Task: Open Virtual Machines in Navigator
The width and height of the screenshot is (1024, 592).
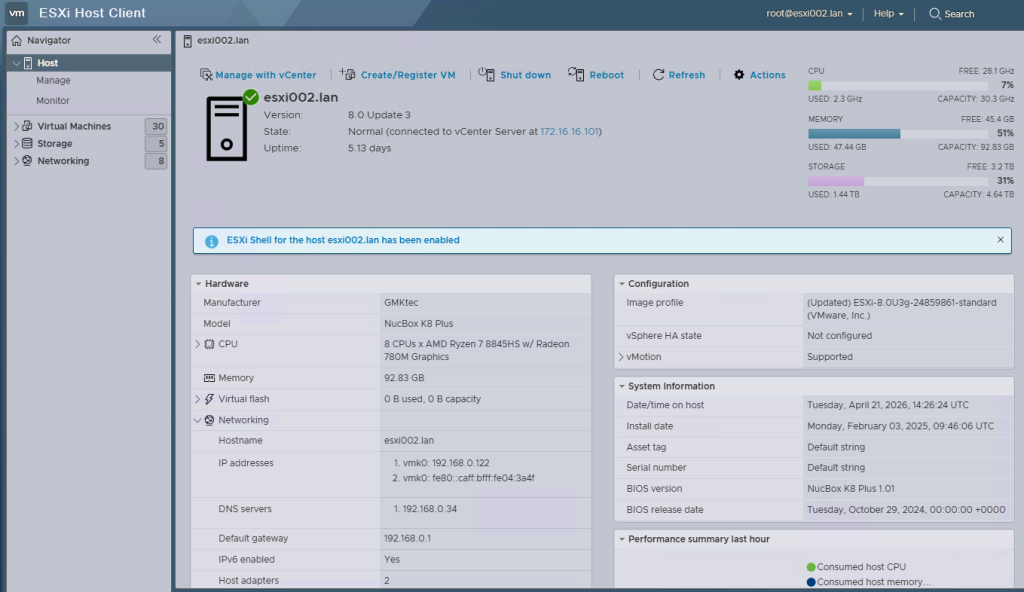Action: pyautogui.click(x=74, y=126)
